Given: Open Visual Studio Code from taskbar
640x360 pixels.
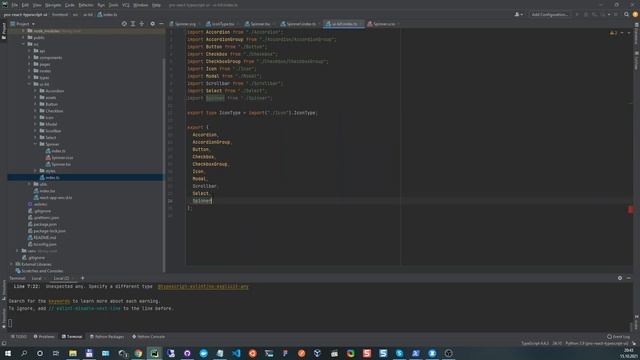Looking at the screenshot, I should coord(236,353).
